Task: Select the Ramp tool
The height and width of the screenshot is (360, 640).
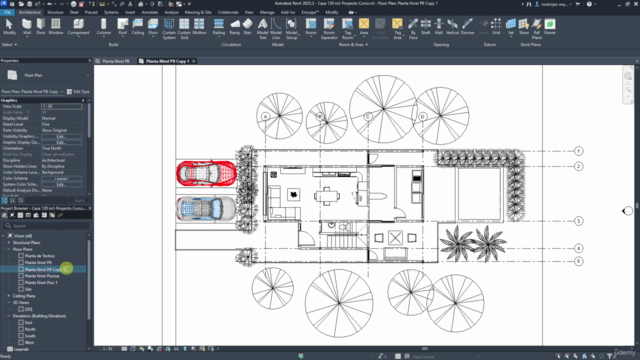Action: [x=235, y=27]
